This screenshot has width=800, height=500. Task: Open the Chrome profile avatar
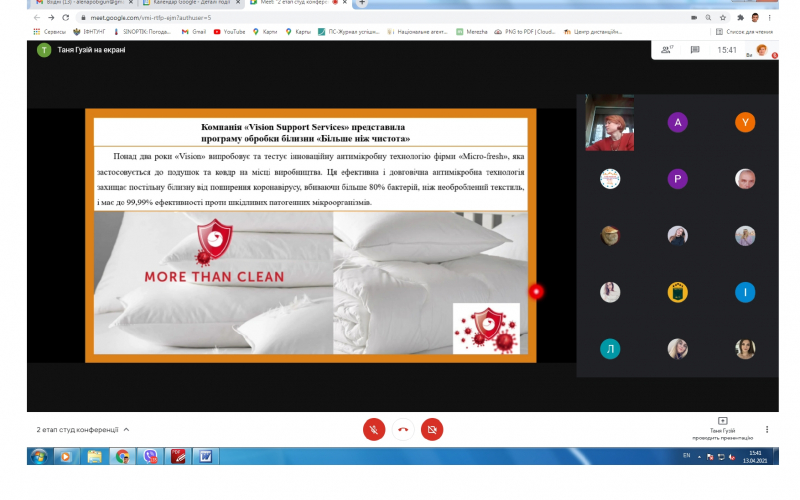coord(755,17)
